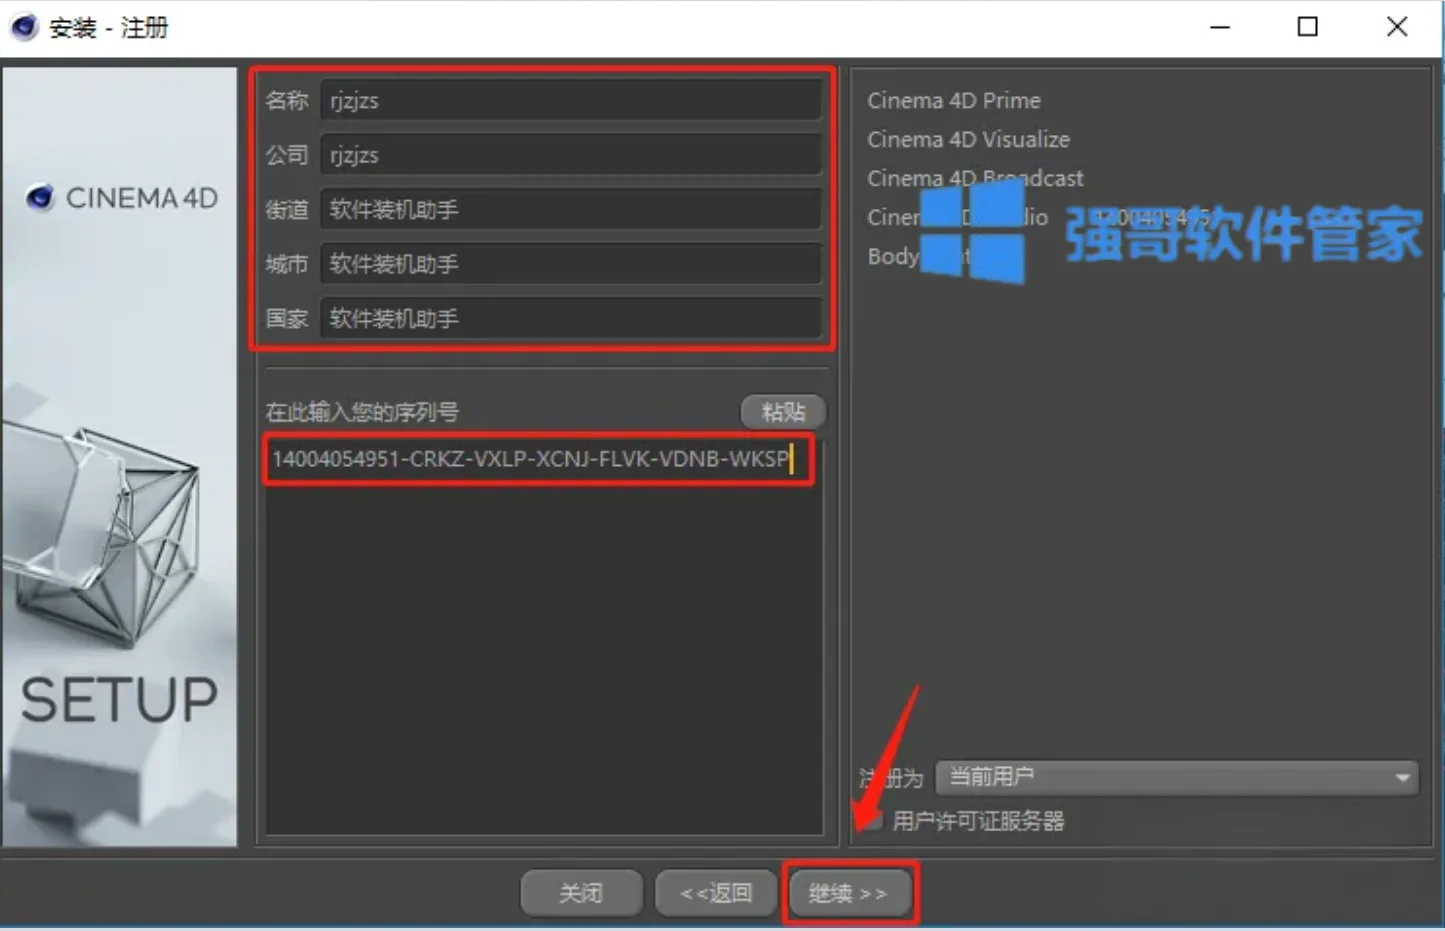The image size is (1445, 931).
Task: Click the name field containing rjzjzs
Action: click(571, 101)
